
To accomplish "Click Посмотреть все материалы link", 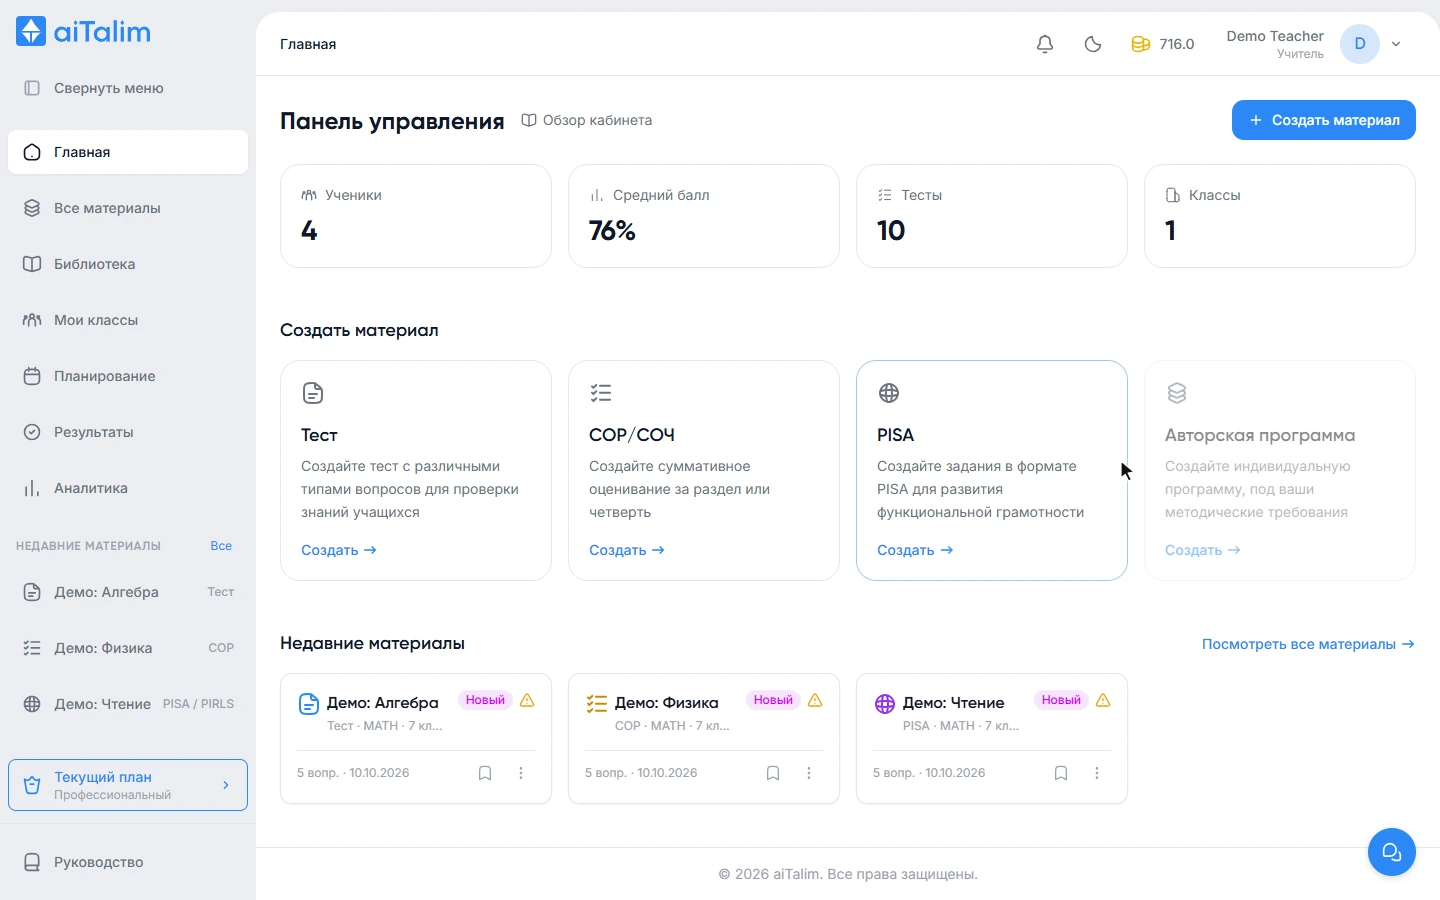I will point(1308,644).
